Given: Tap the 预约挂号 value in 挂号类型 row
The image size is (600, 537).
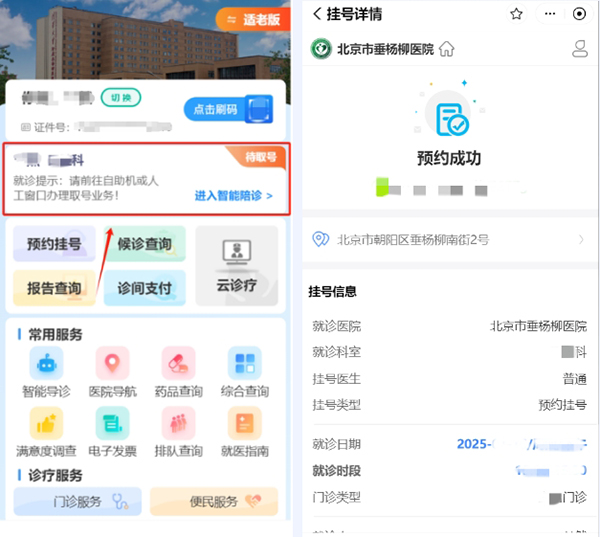Looking at the screenshot, I should (562, 405).
